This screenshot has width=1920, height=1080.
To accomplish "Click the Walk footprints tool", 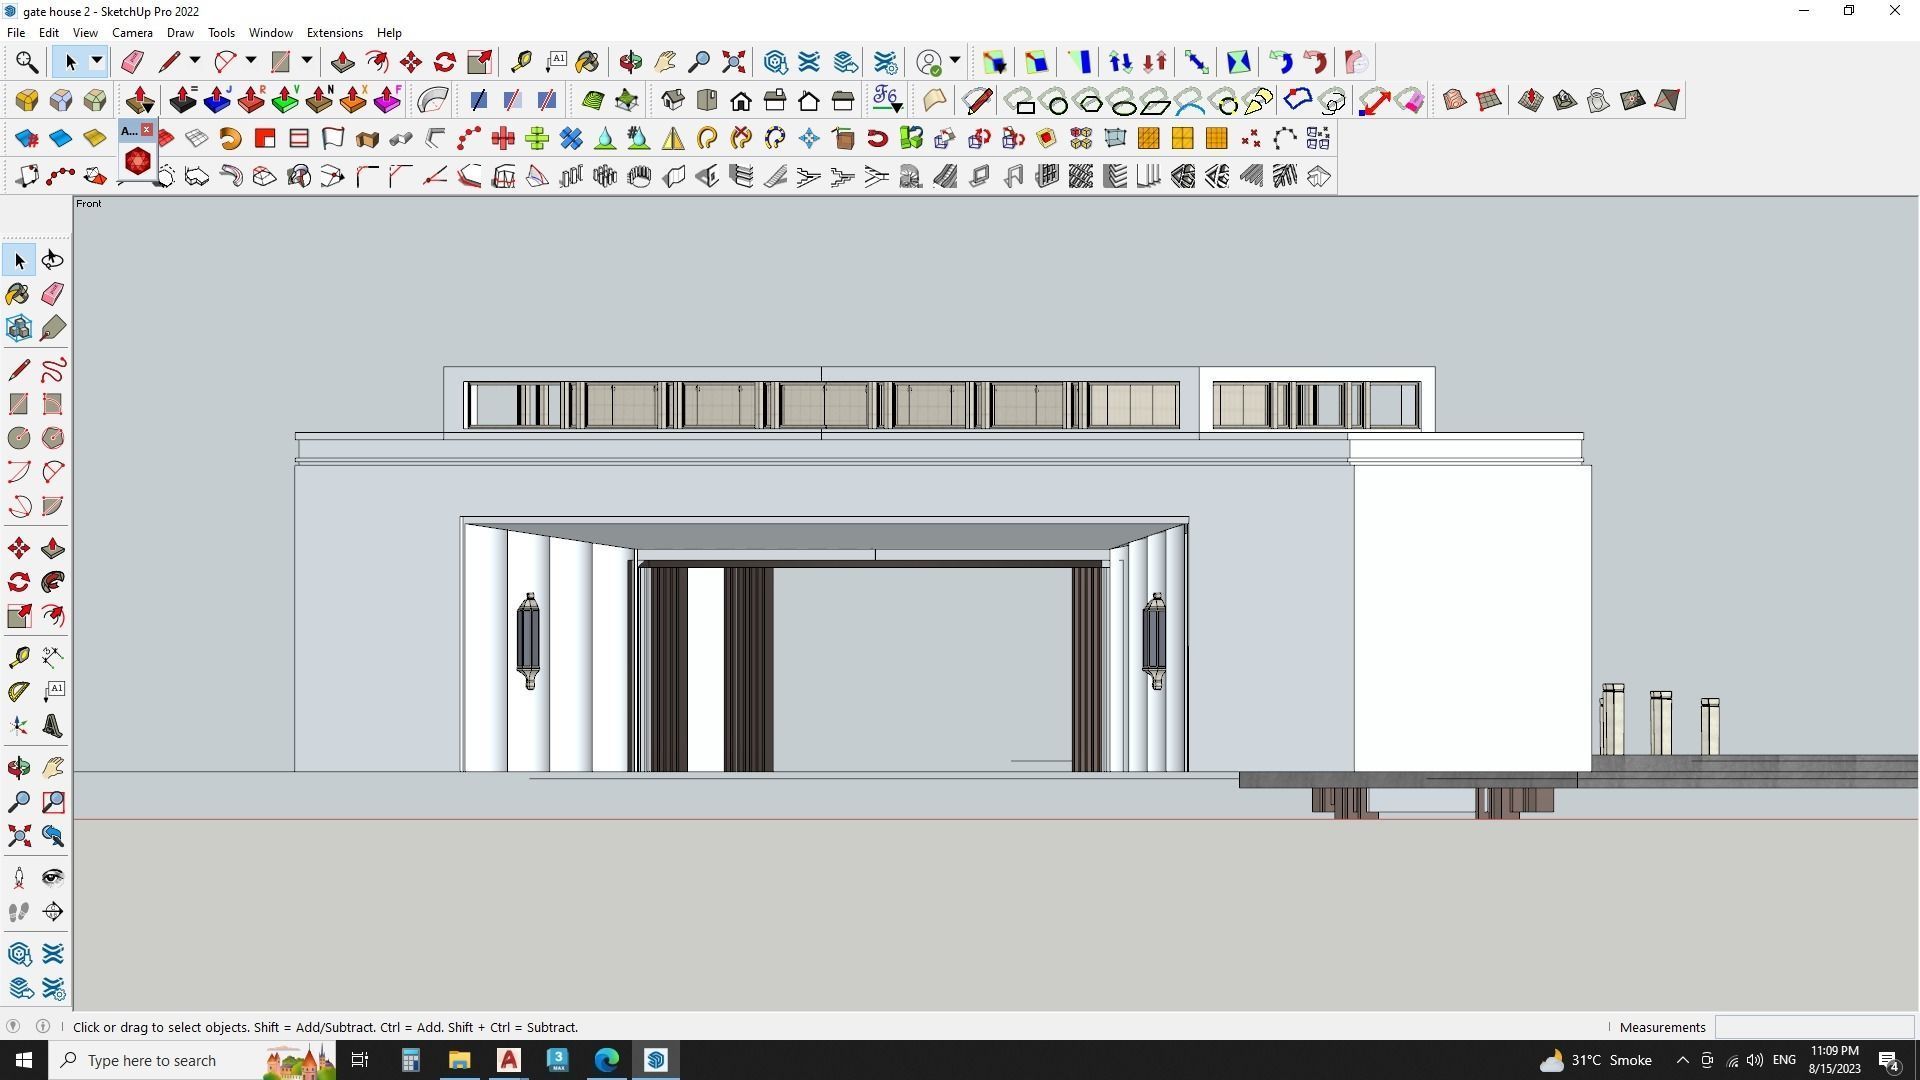I will (18, 912).
